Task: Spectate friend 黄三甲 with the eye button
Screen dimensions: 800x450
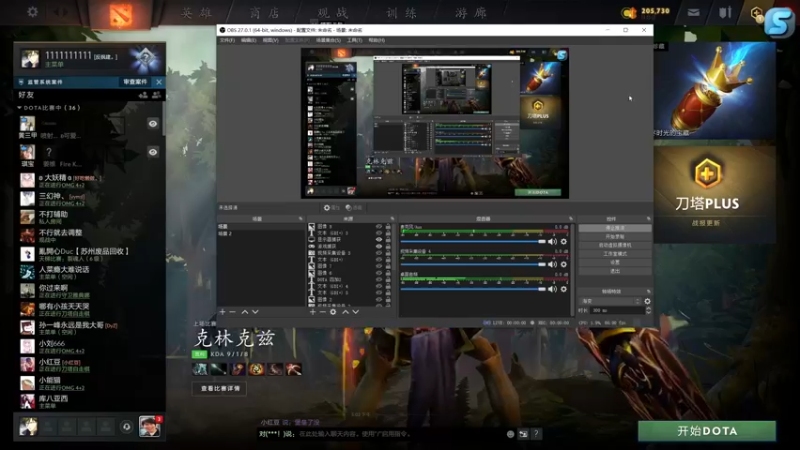Action: pyautogui.click(x=153, y=123)
